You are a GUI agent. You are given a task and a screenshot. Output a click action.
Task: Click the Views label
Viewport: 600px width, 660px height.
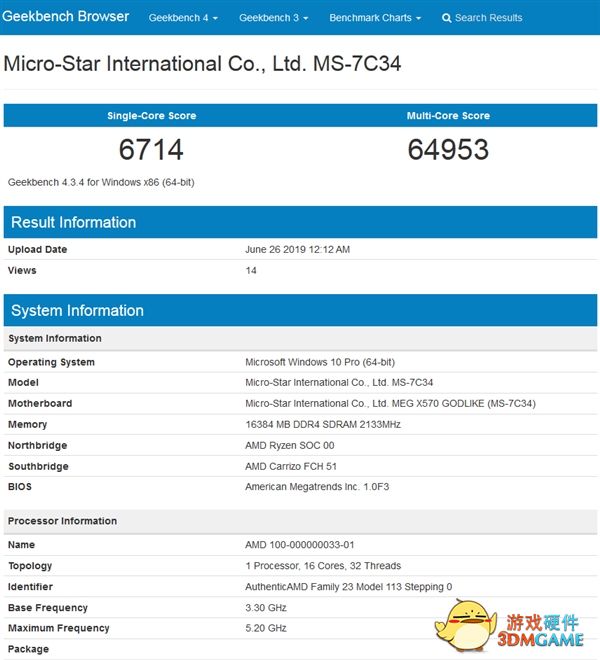pyautogui.click(x=22, y=270)
